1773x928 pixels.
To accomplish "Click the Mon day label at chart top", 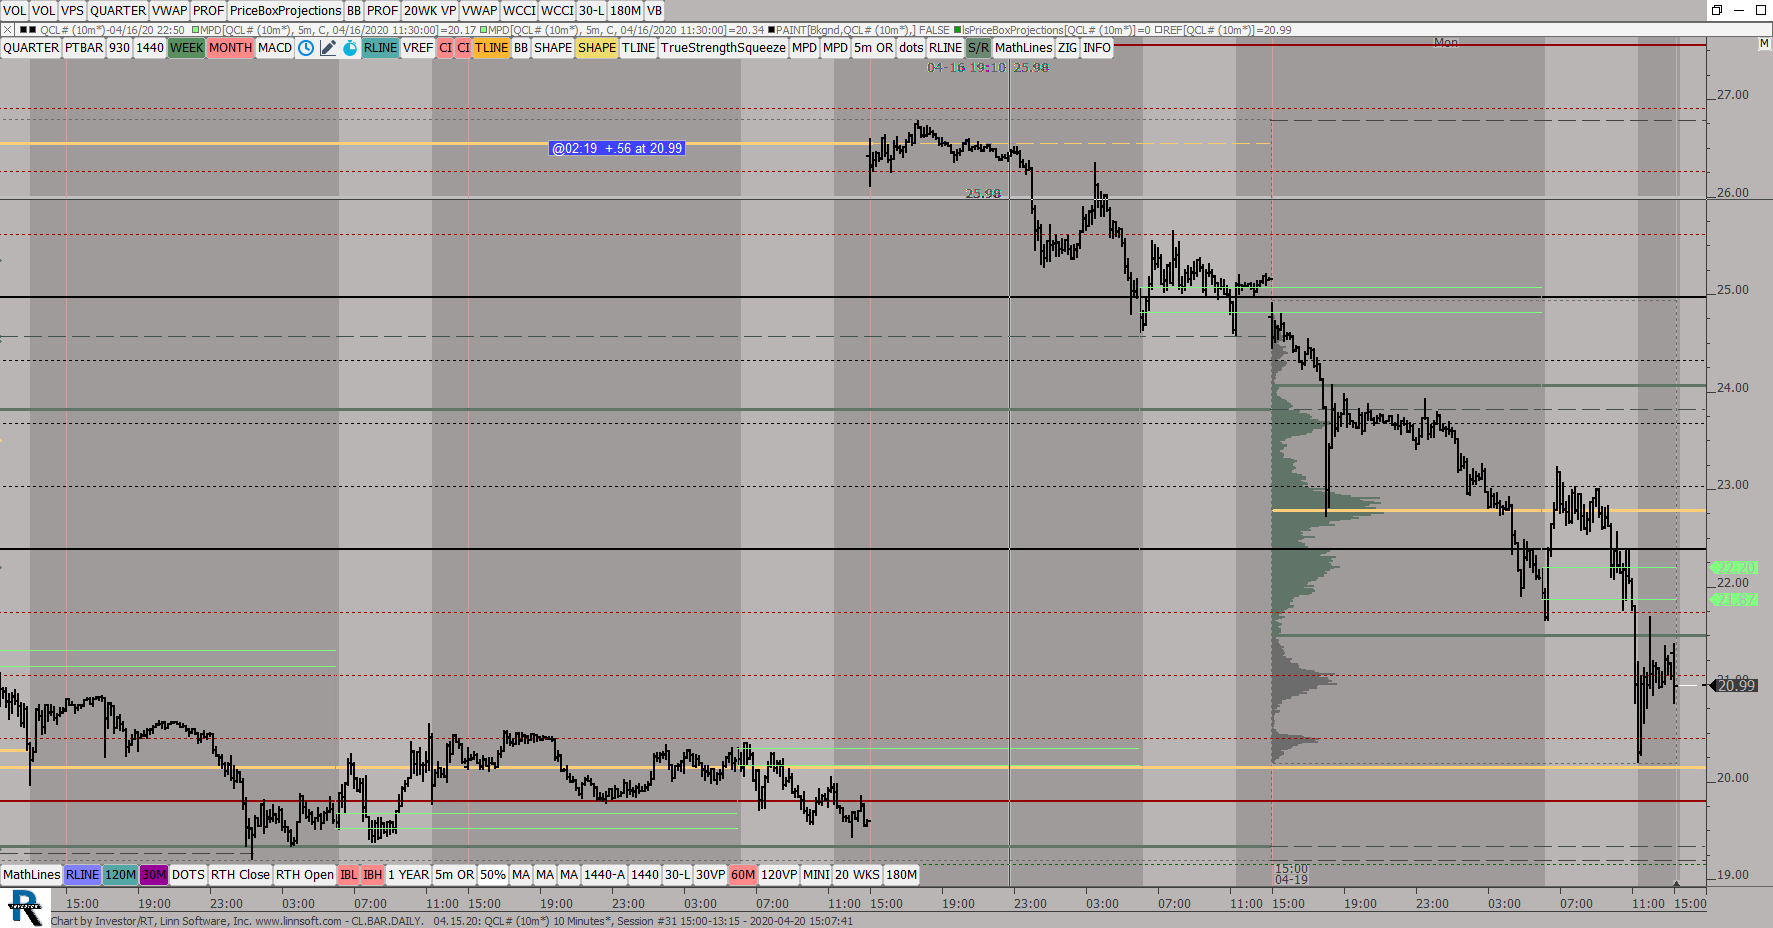I will 1446,43.
